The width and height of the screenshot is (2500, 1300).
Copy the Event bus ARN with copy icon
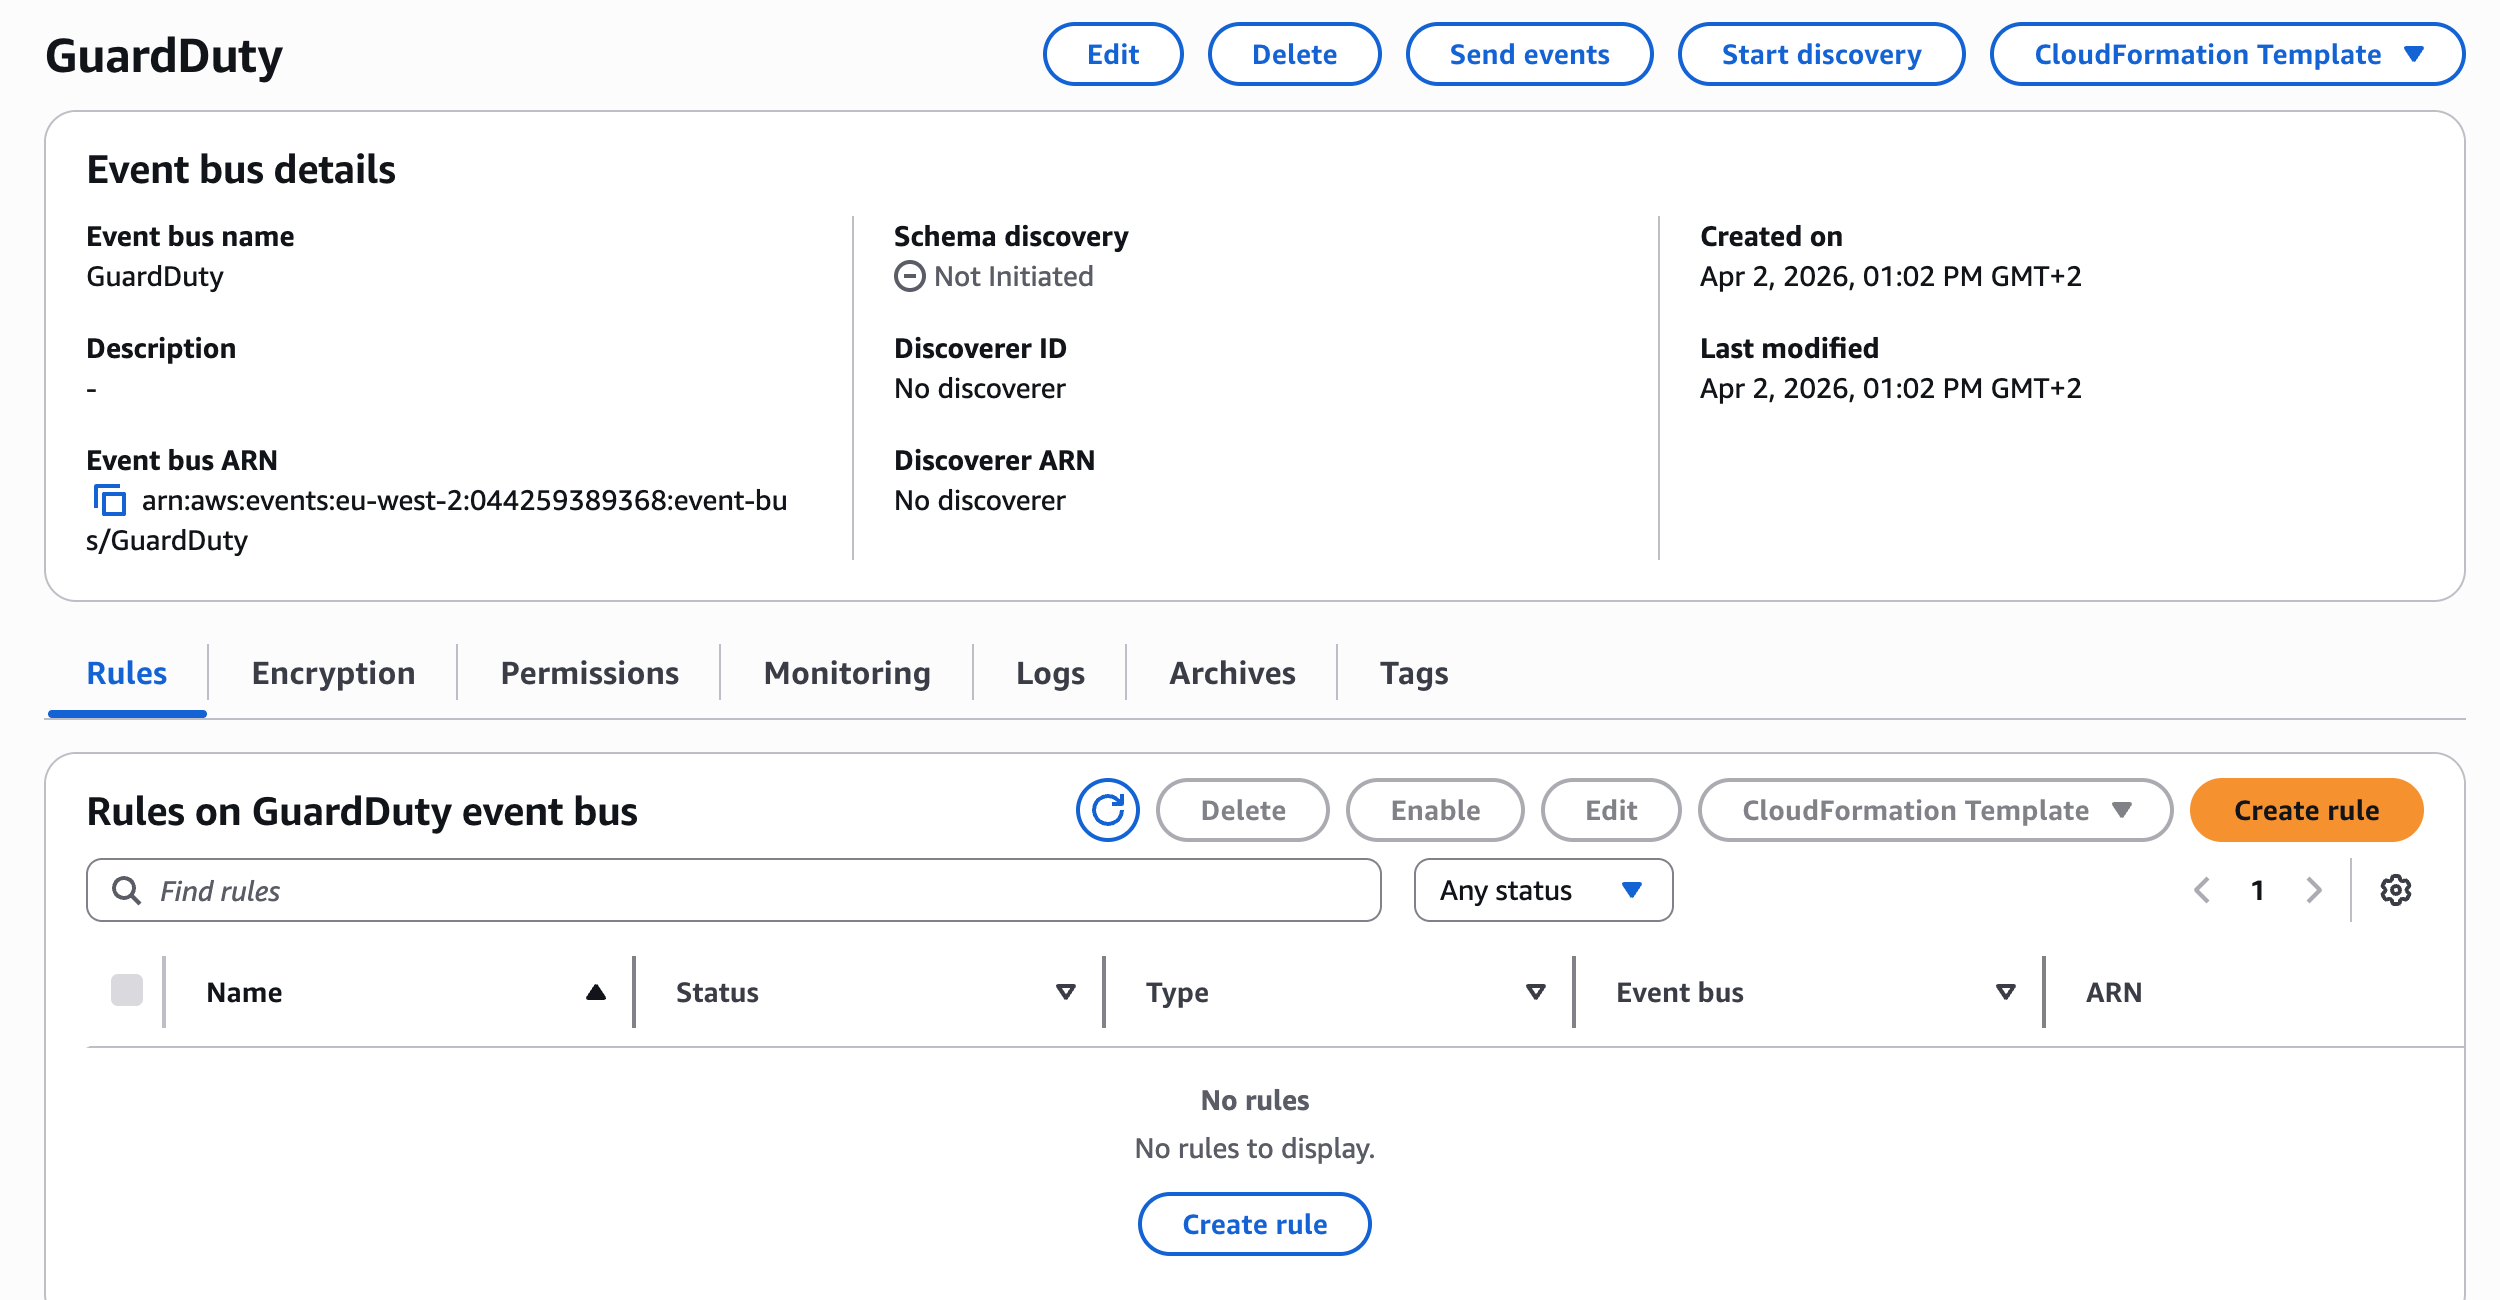109,500
